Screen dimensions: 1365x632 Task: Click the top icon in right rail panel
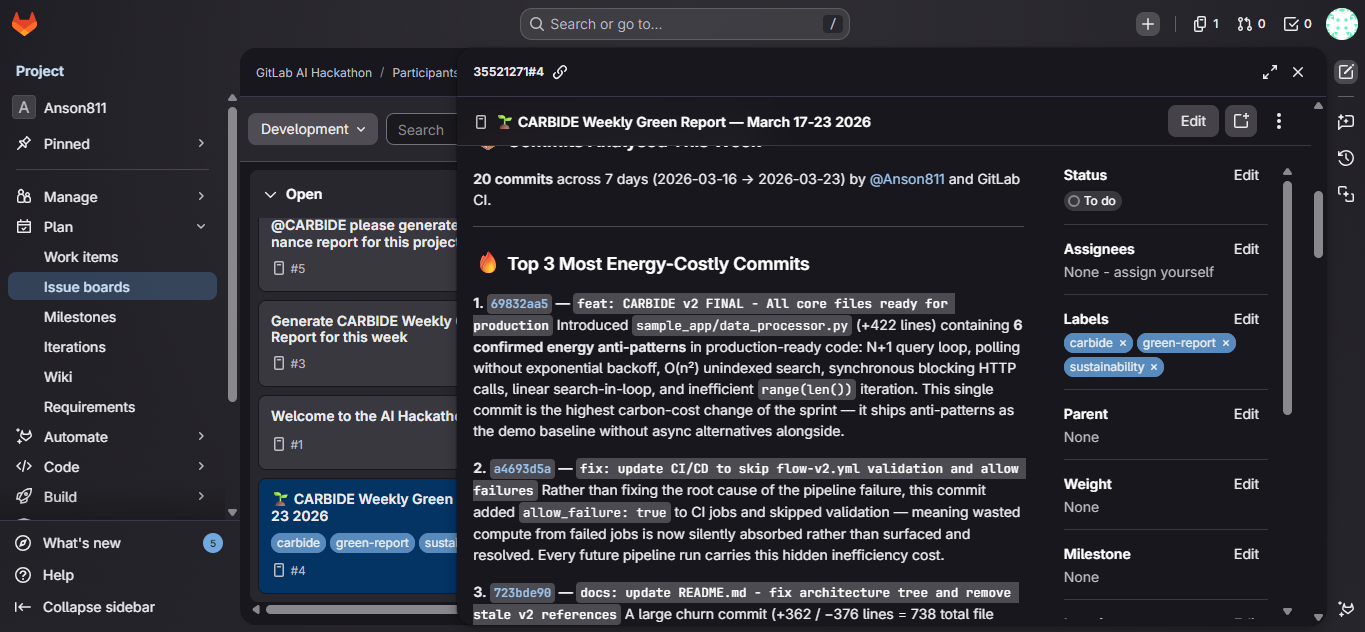coord(1346,72)
